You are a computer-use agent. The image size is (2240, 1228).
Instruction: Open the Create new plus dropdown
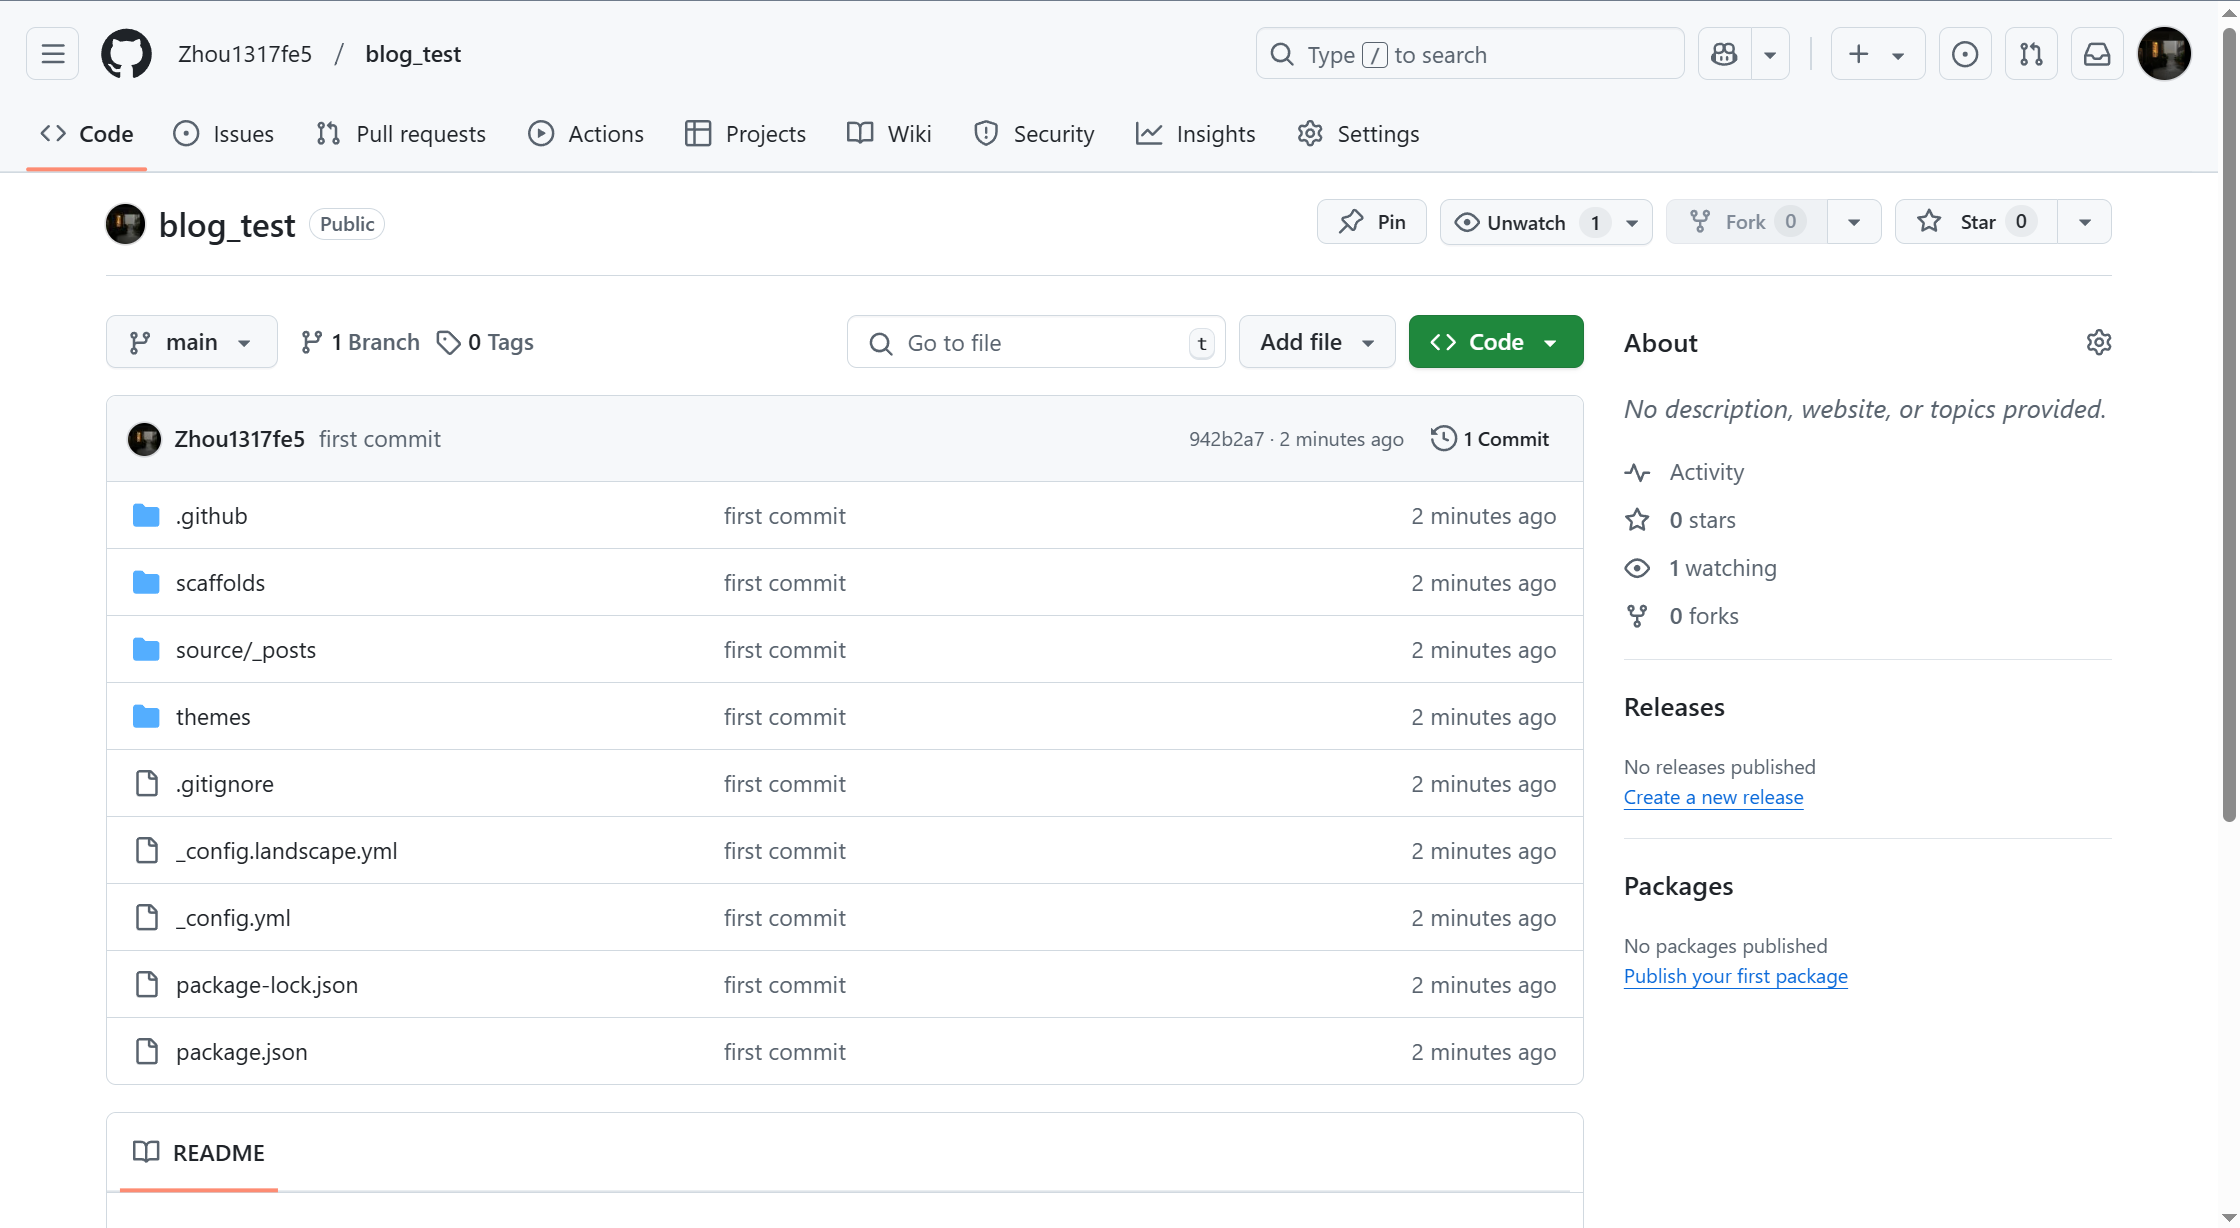point(1878,54)
